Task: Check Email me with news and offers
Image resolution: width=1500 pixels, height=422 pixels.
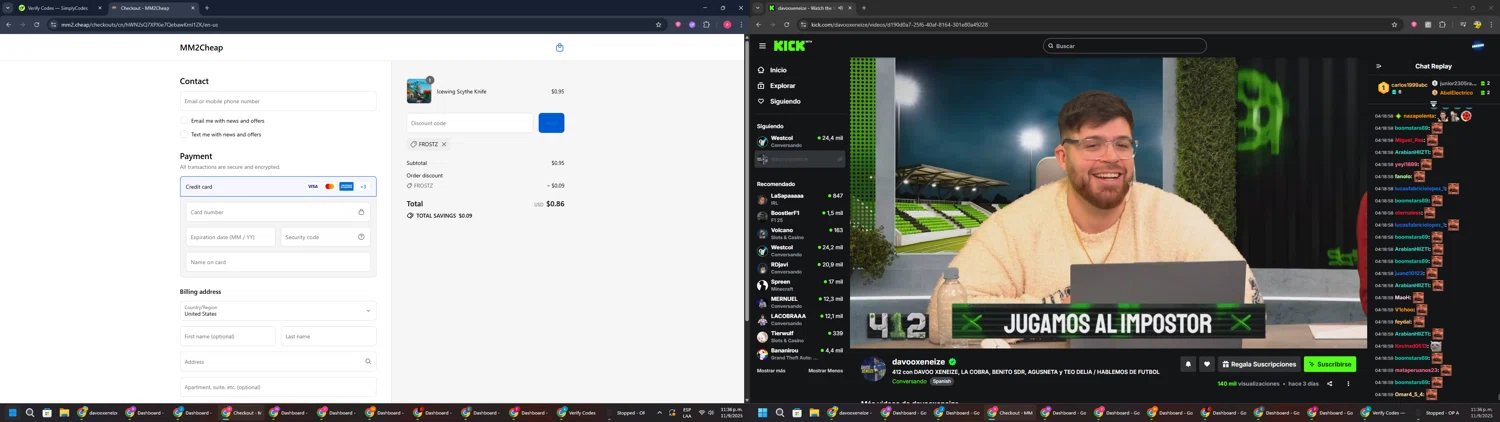Action: pos(185,121)
